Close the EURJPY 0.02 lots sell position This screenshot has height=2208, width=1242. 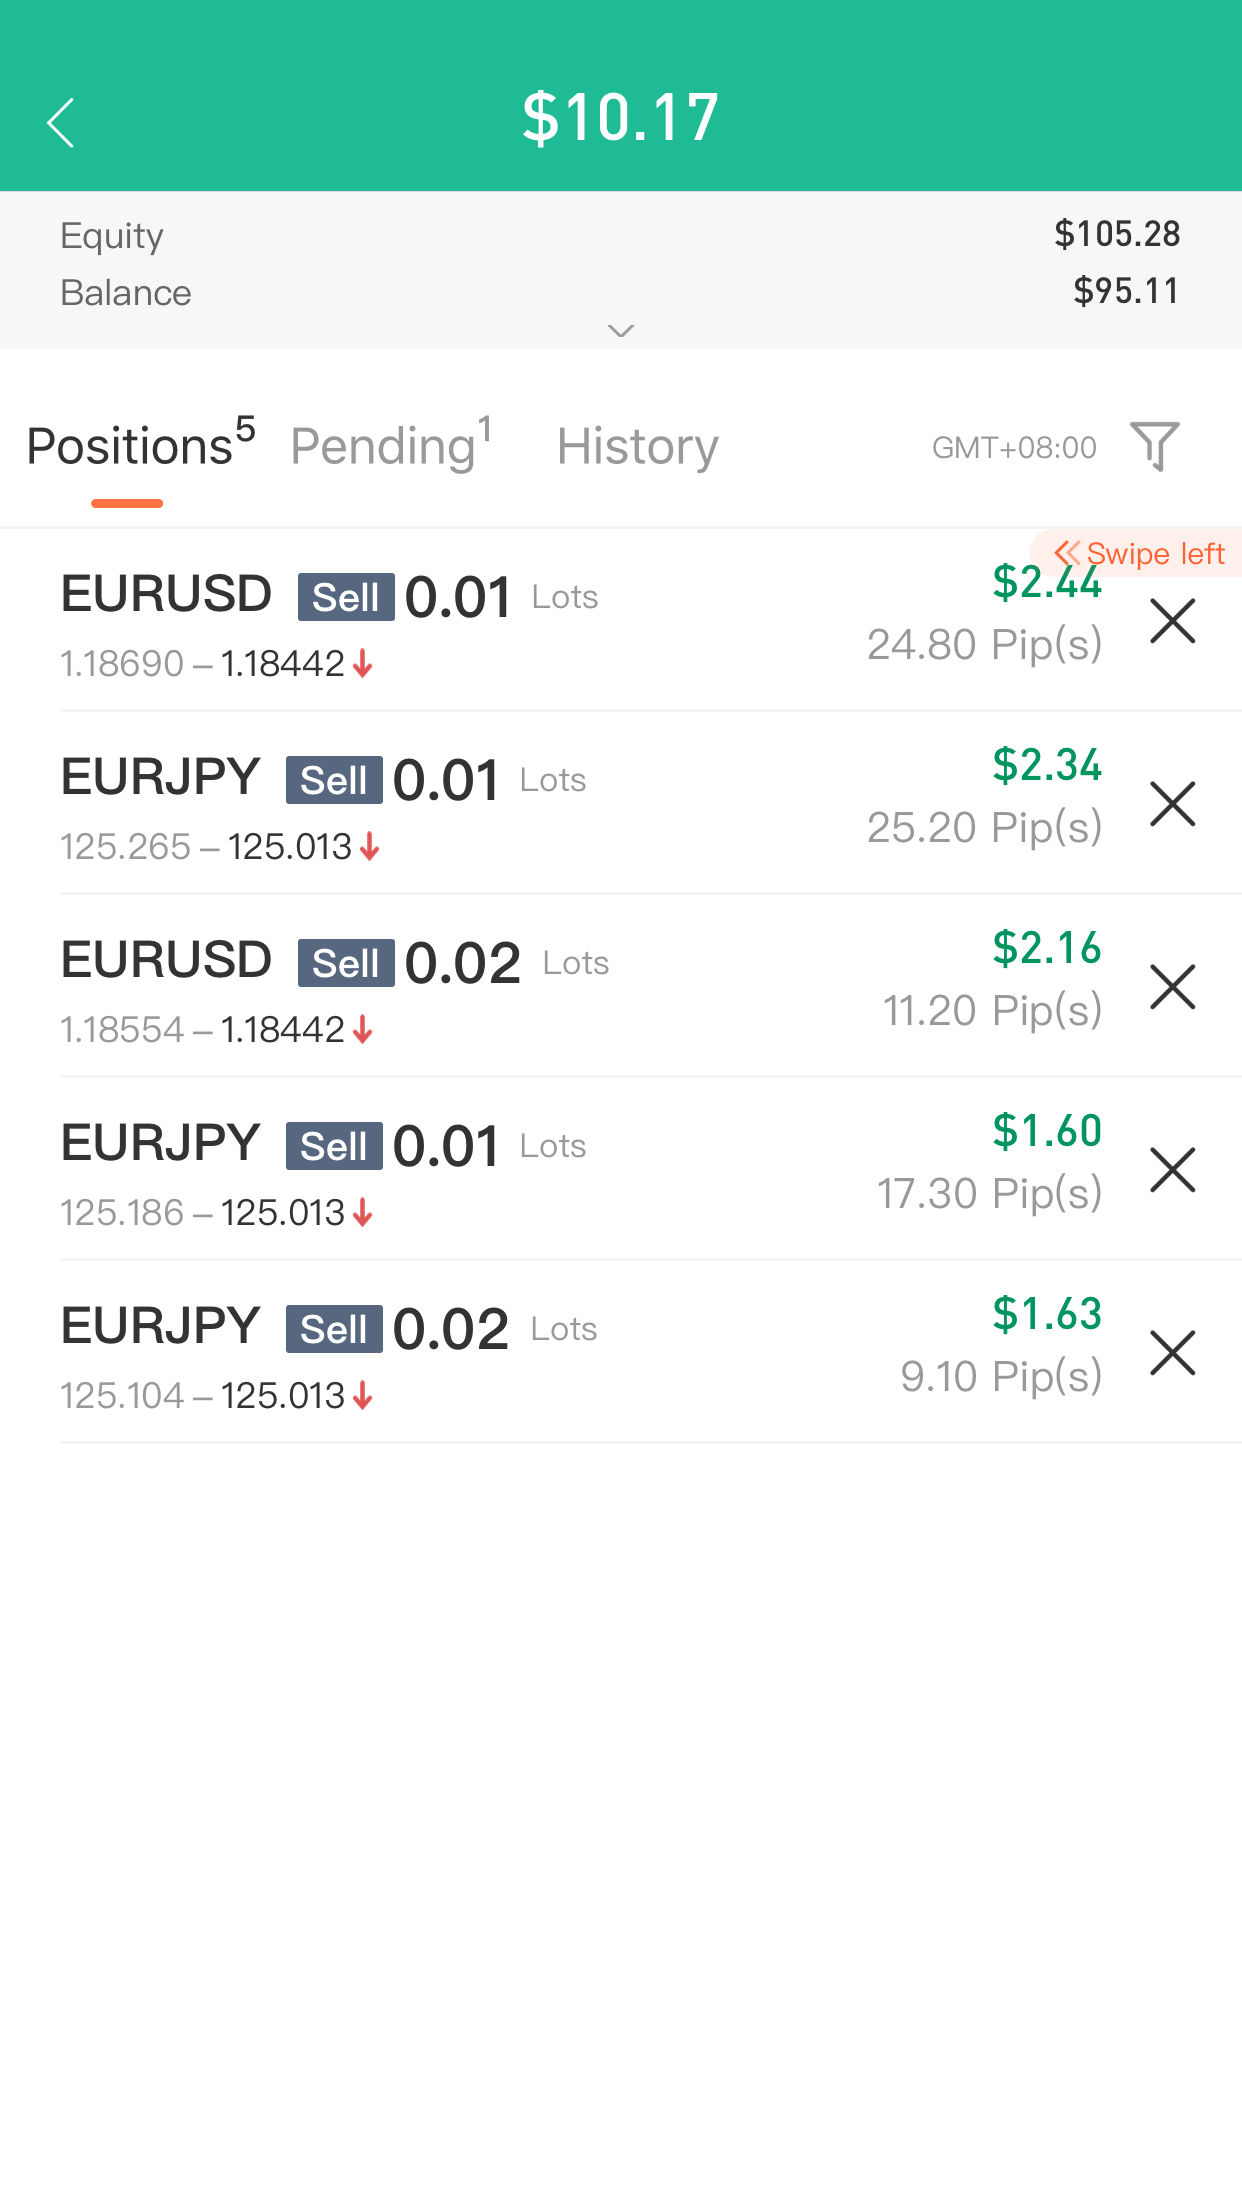tap(1173, 1353)
